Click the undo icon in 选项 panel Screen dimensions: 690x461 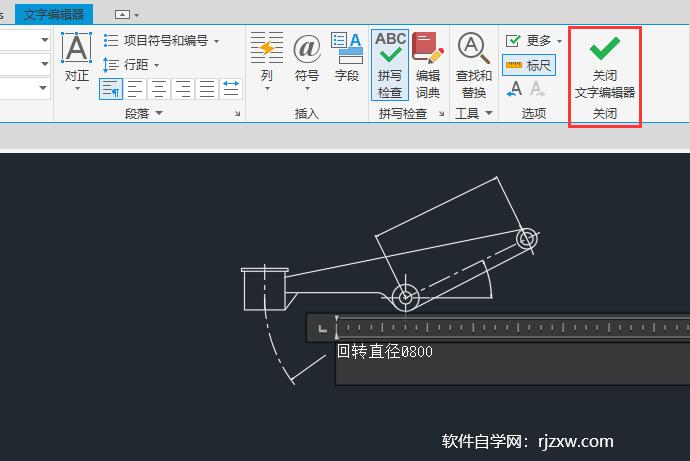(514, 89)
